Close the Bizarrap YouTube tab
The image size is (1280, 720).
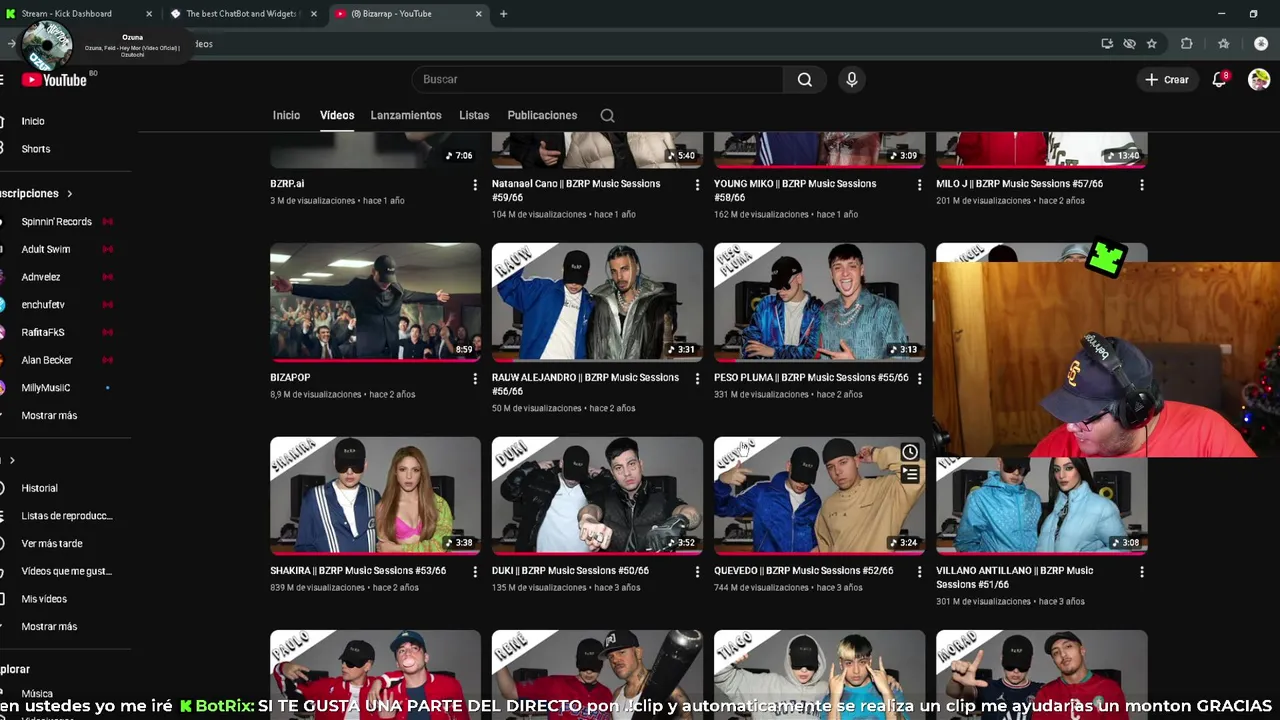tap(478, 14)
